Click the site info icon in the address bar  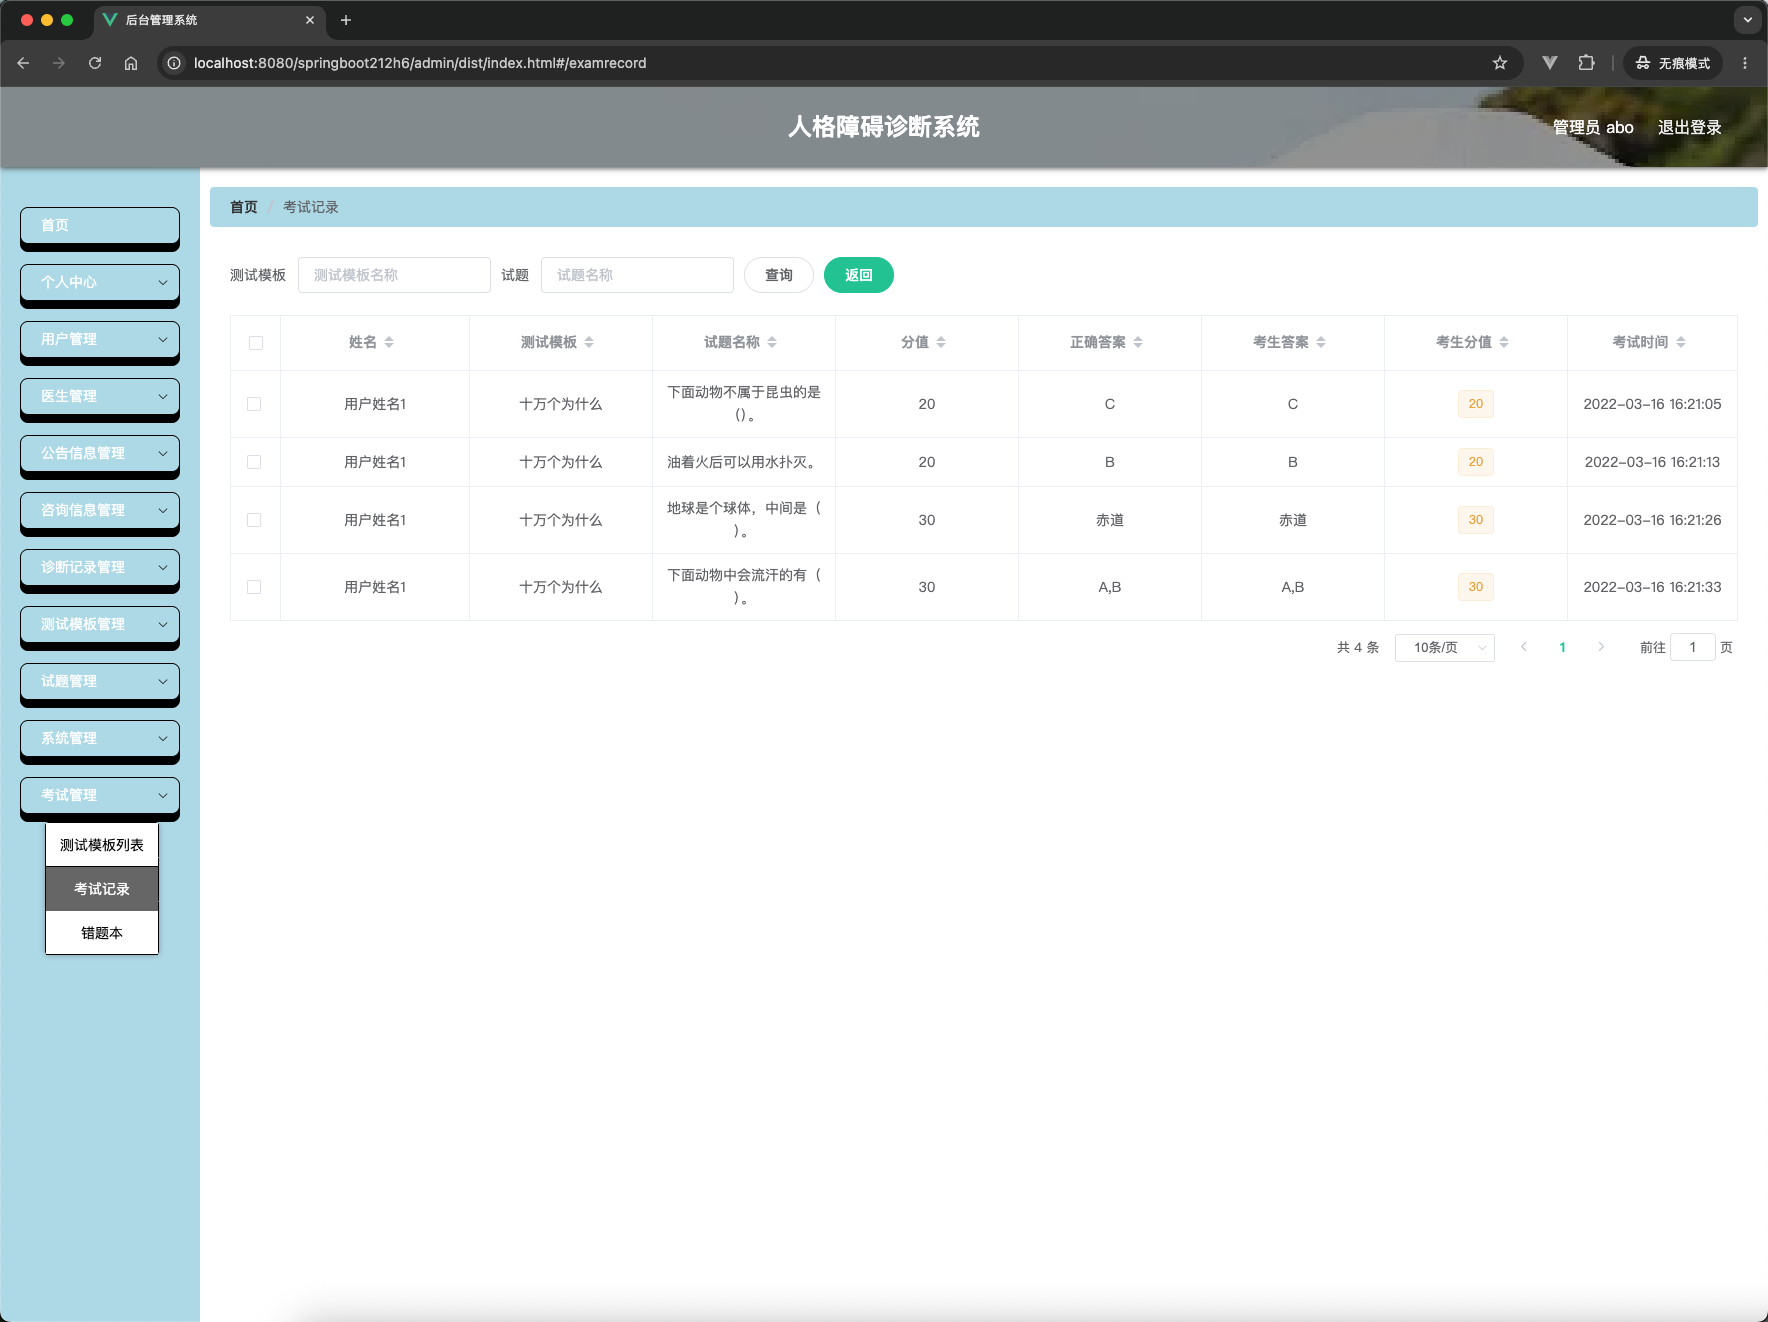click(x=174, y=63)
